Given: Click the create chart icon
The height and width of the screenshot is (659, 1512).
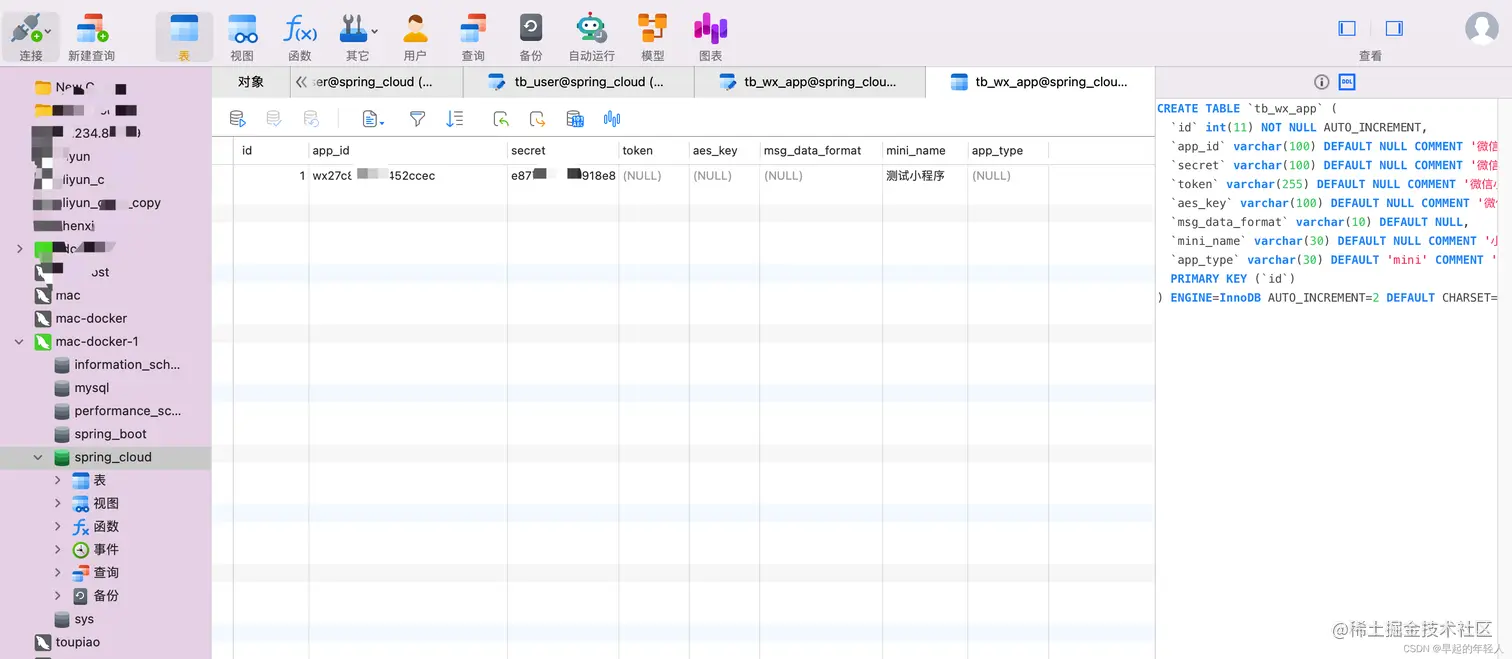Looking at the screenshot, I should (x=612, y=119).
